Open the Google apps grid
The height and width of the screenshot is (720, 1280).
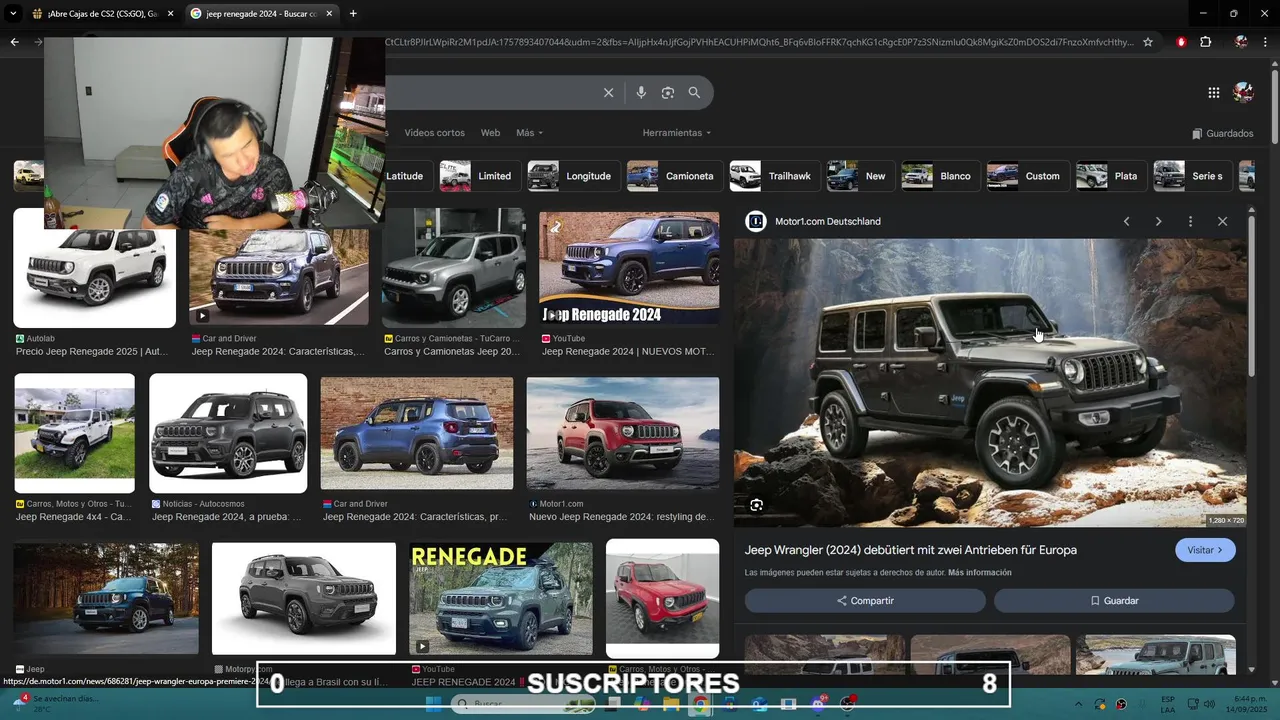click(1214, 93)
